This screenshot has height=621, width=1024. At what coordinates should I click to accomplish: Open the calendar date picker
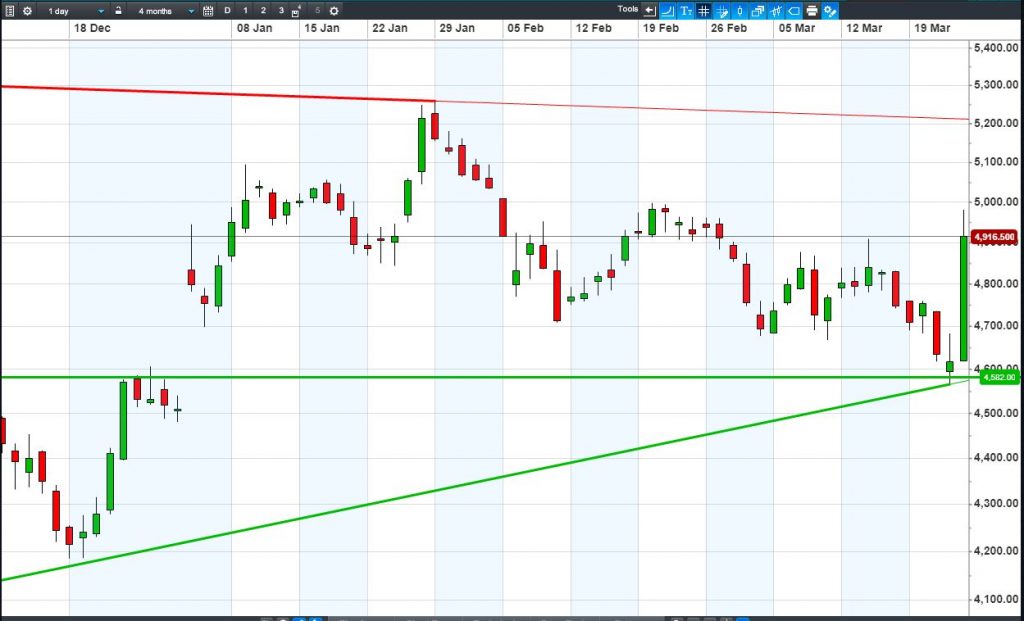208,11
